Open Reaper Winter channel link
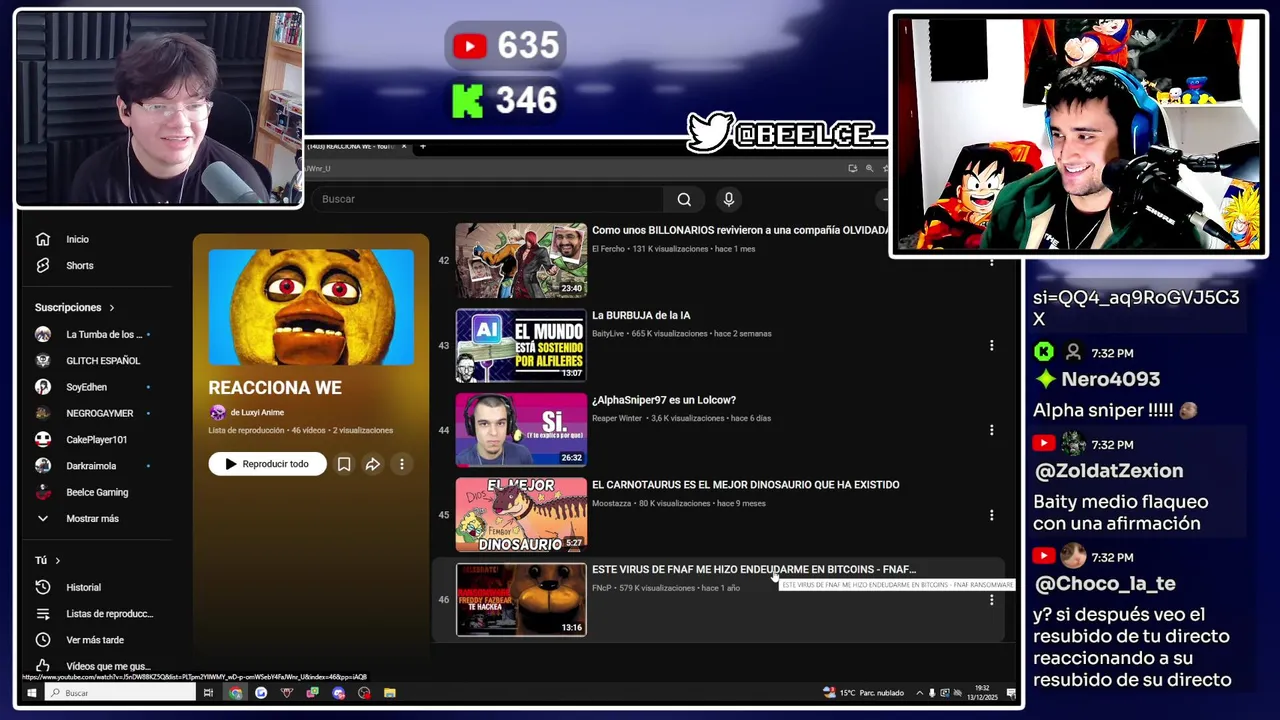This screenshot has width=1280, height=720. [x=617, y=419]
